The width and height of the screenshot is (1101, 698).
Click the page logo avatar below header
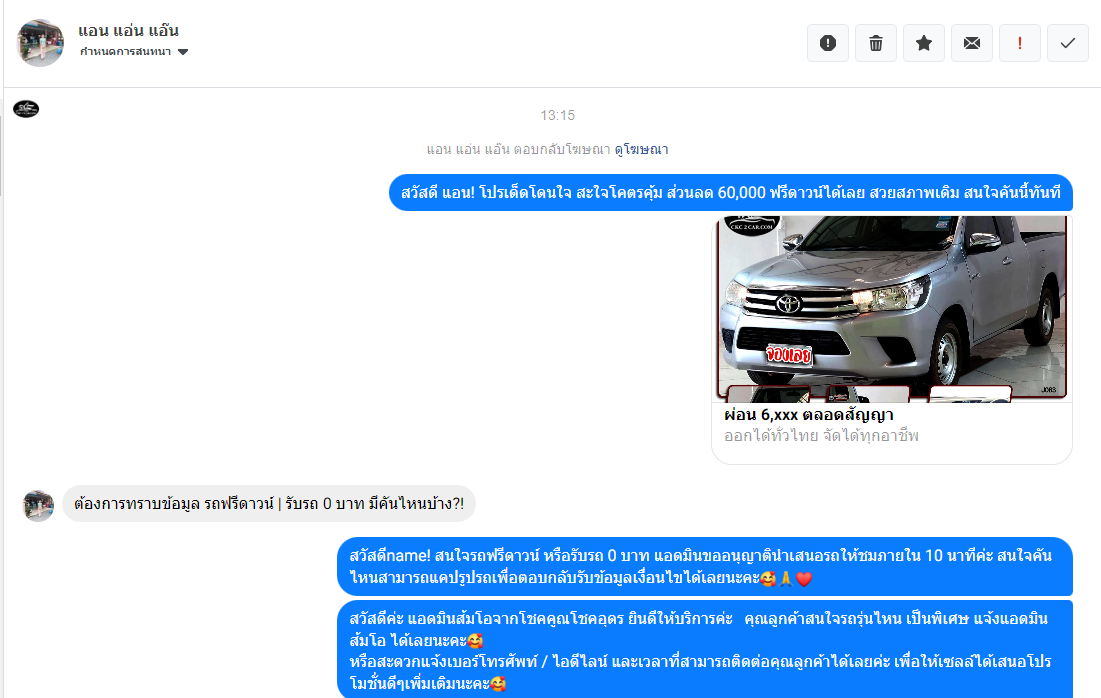26,109
